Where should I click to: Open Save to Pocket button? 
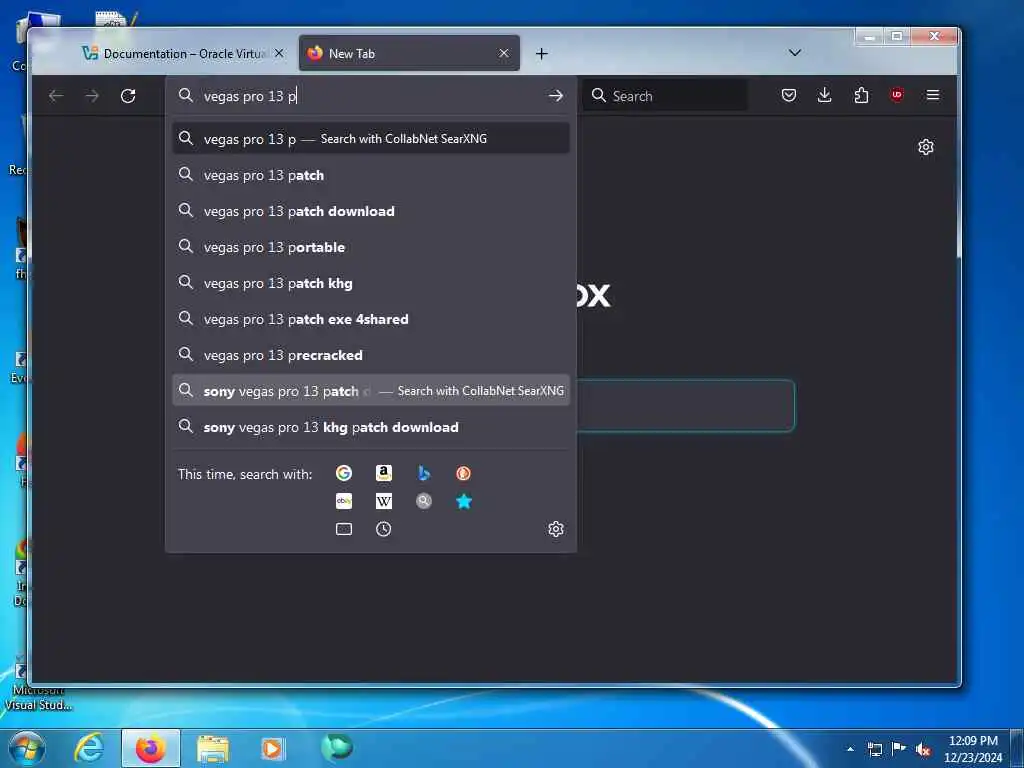coord(789,95)
